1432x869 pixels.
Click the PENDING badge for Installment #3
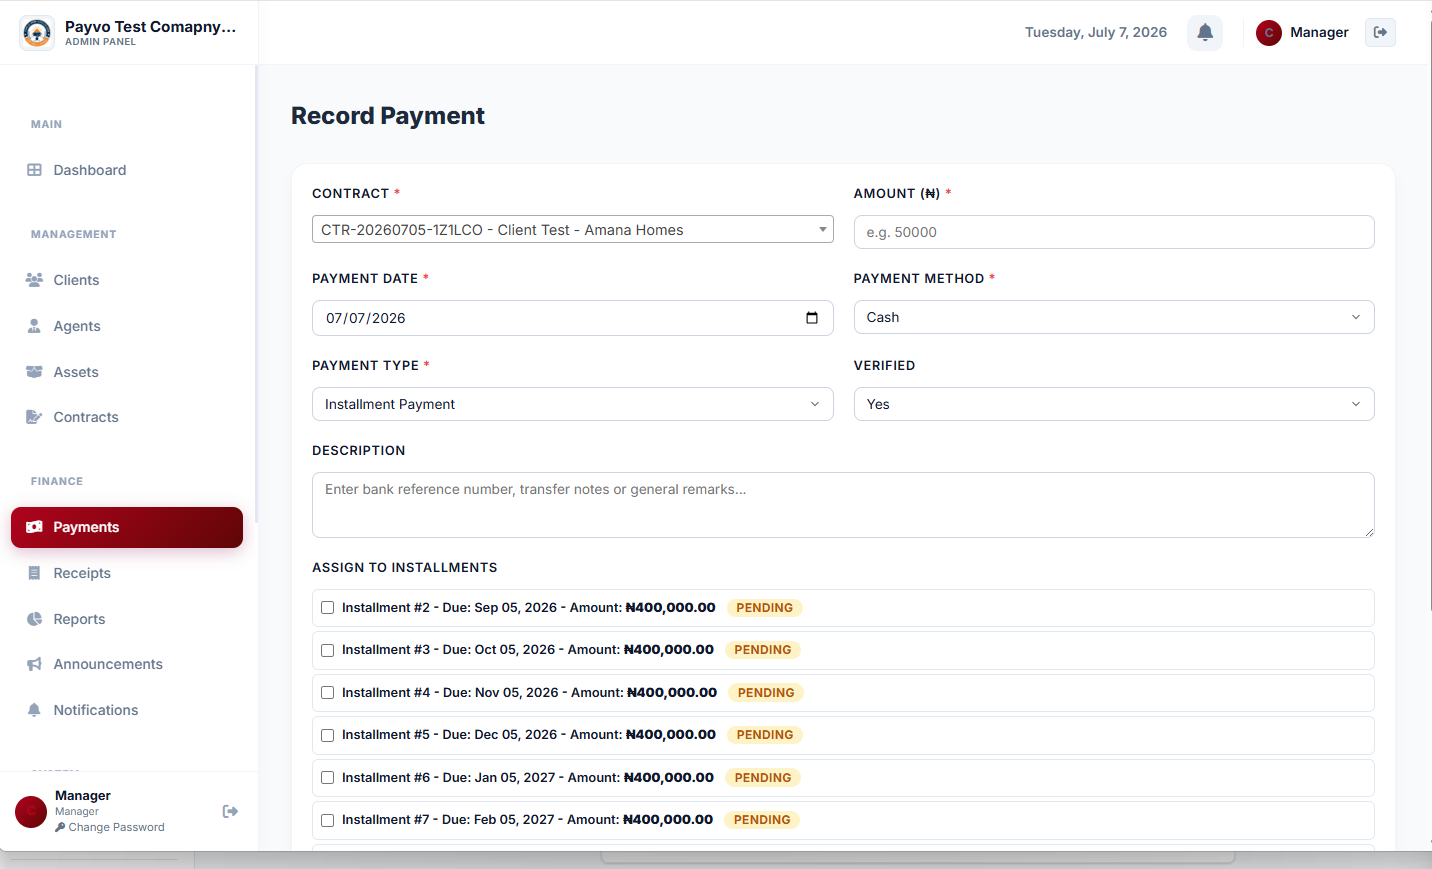(763, 650)
